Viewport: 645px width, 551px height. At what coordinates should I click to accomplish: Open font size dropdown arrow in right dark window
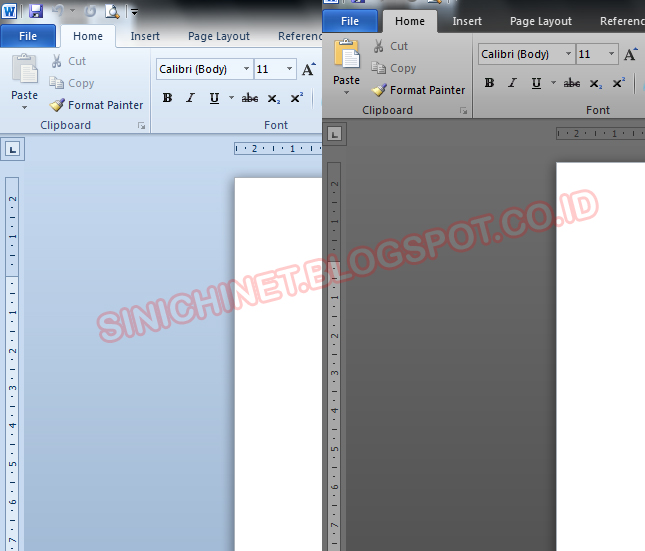[x=611, y=54]
